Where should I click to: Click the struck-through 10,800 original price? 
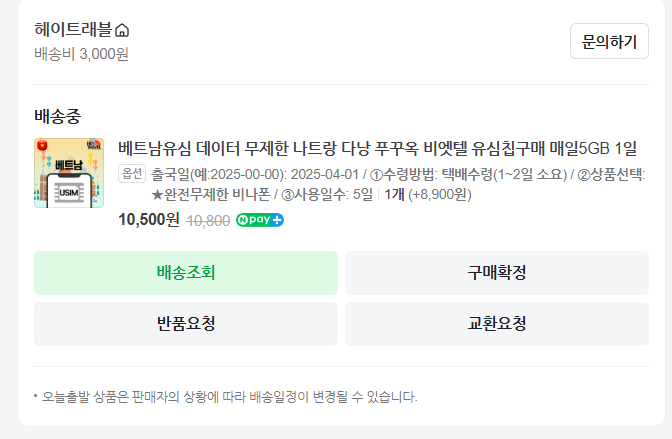208,220
